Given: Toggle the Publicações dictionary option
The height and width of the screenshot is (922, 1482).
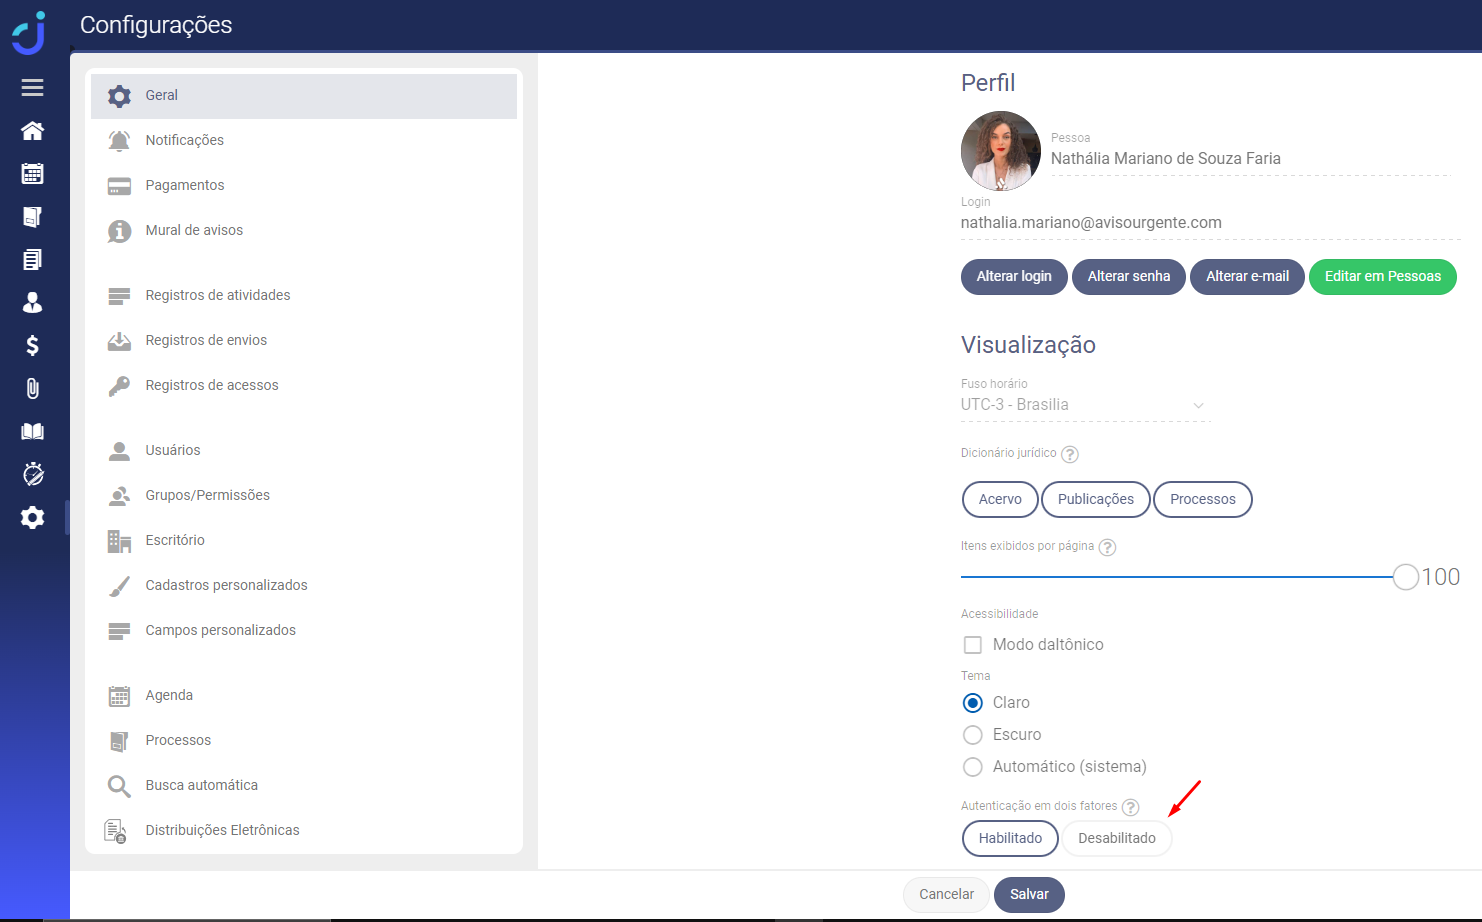Looking at the screenshot, I should (1095, 499).
